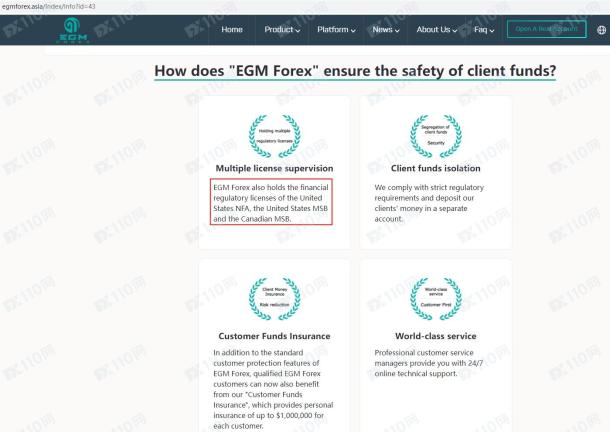Screen dimensions: 610x432
Task: Expand the Product dropdown menu
Action: tap(282, 30)
